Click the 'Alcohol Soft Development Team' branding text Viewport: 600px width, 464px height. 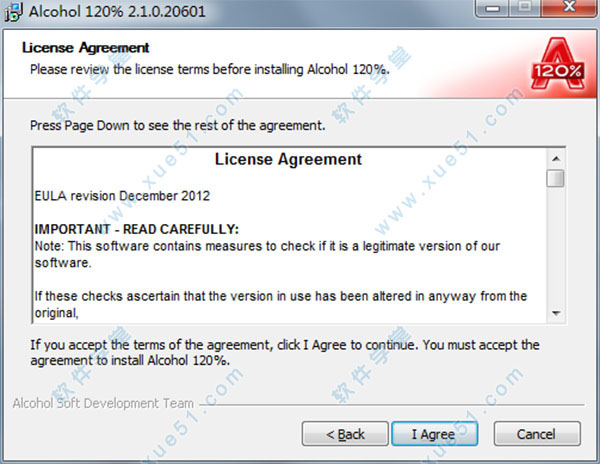tap(103, 403)
